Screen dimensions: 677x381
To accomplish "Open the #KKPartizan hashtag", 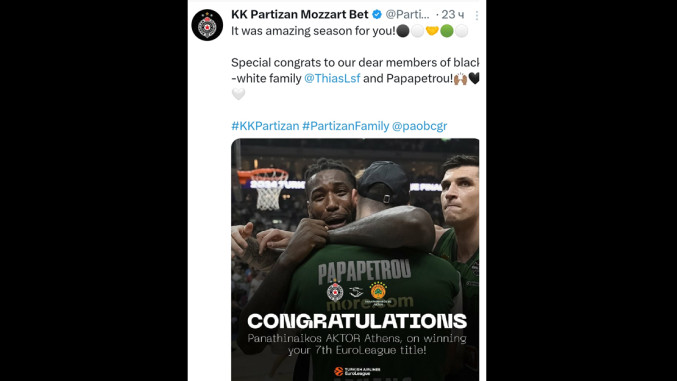I will point(265,126).
